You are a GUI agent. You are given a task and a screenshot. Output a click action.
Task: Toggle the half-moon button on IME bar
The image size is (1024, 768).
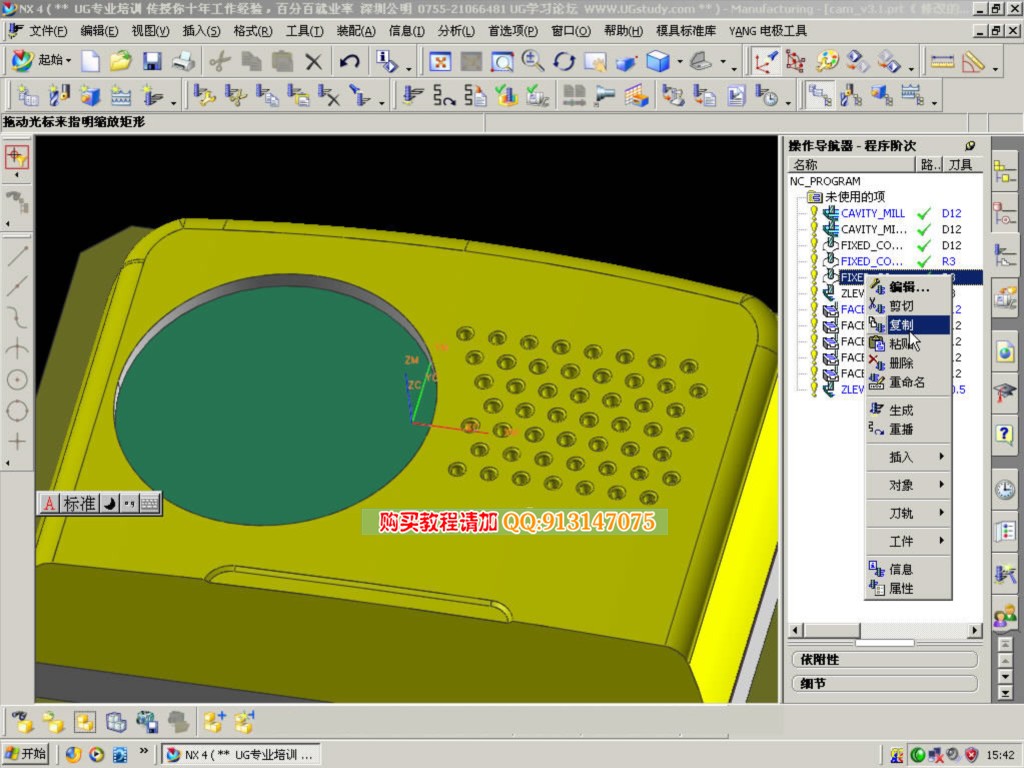tap(110, 504)
